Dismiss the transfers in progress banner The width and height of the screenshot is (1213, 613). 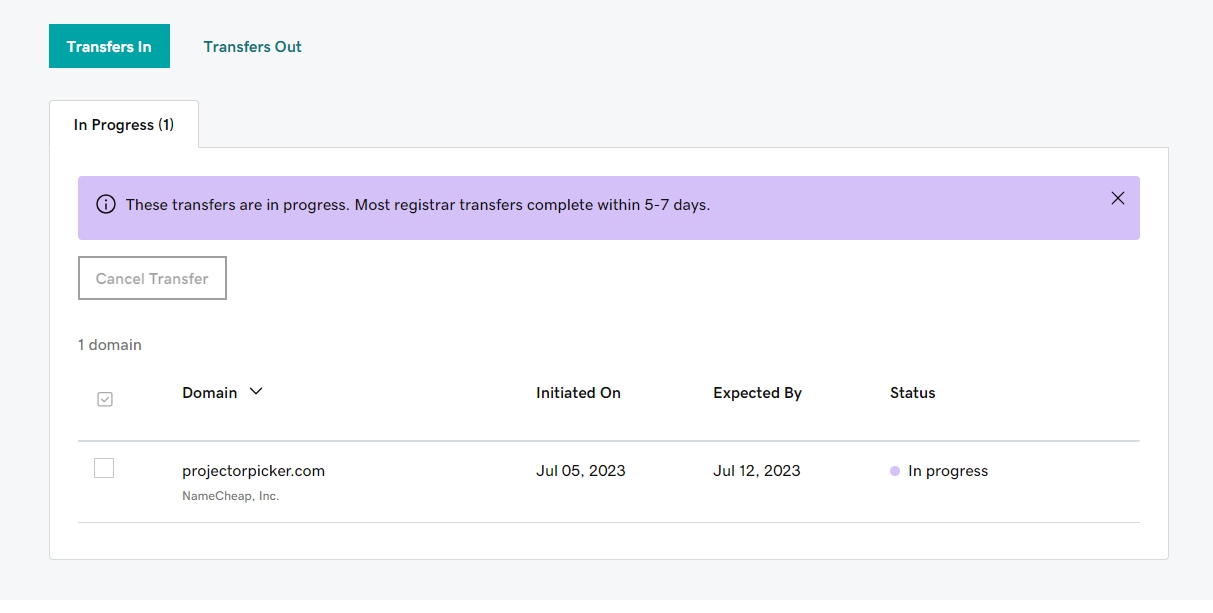pyautogui.click(x=1118, y=198)
